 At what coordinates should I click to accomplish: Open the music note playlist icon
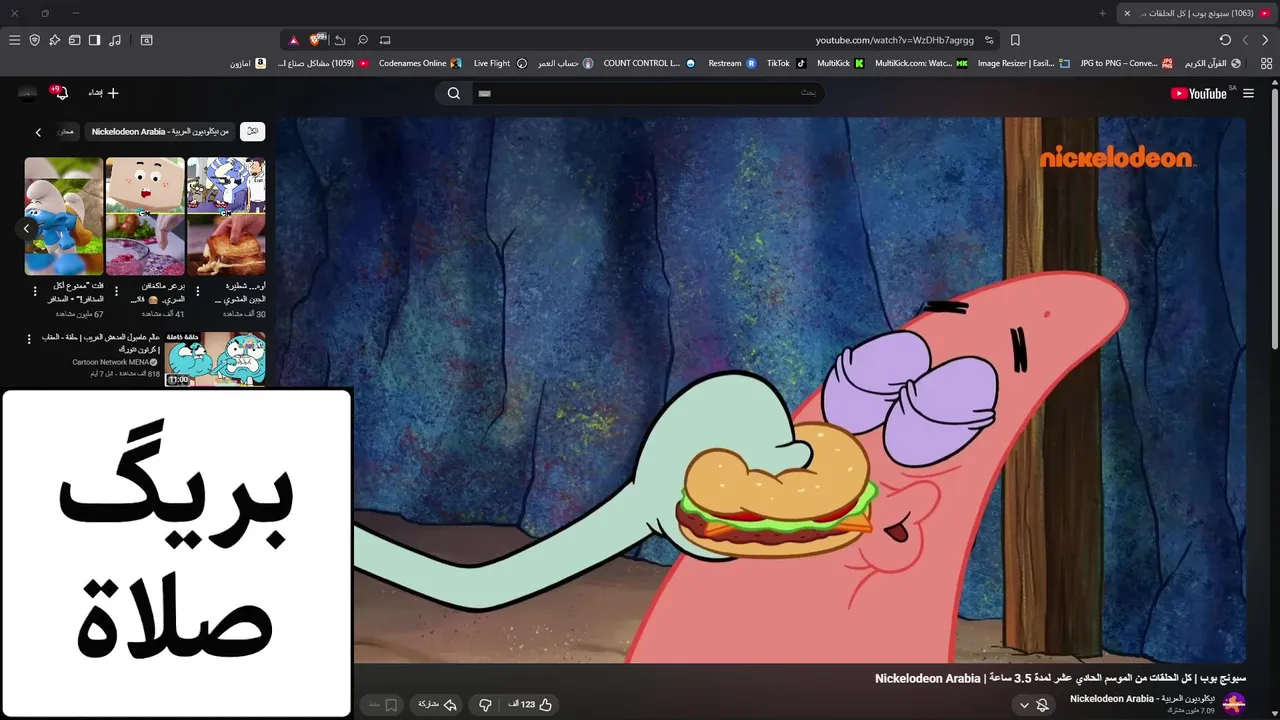point(115,40)
